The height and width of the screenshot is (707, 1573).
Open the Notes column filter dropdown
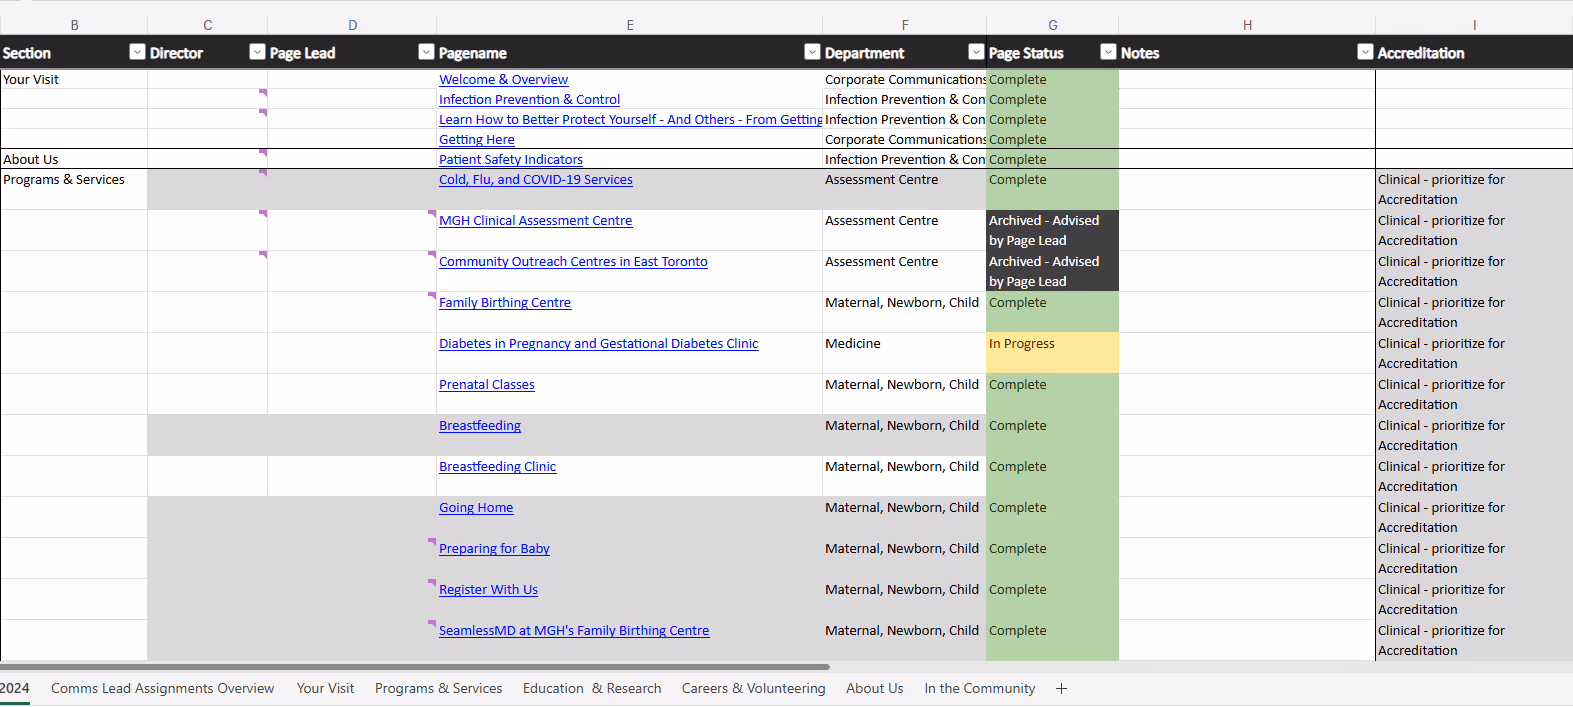(x=1365, y=52)
